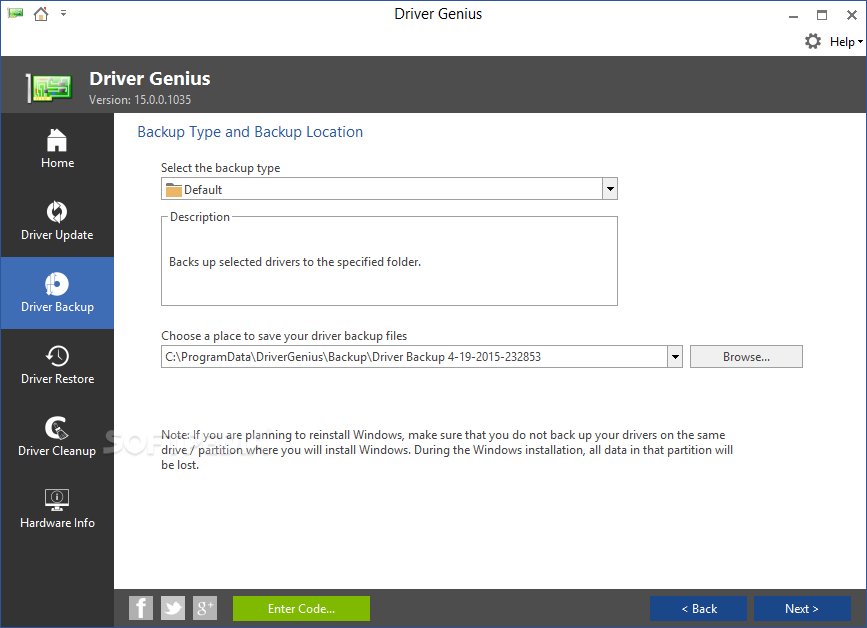This screenshot has width=867, height=628.
Task: Click the 'Select the backup type' label
Action: pos(220,168)
